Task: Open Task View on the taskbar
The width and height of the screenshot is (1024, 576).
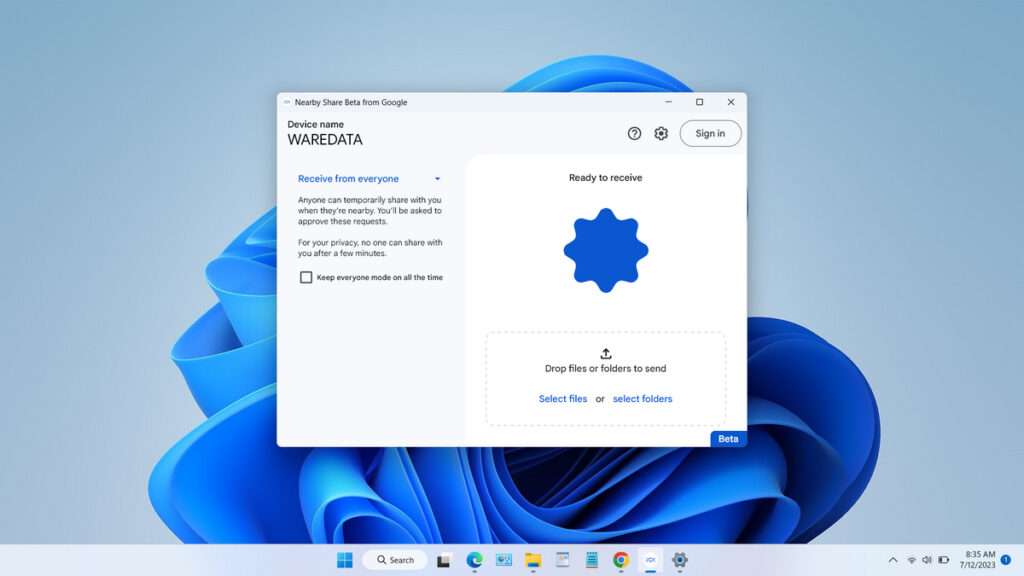Action: [443, 560]
